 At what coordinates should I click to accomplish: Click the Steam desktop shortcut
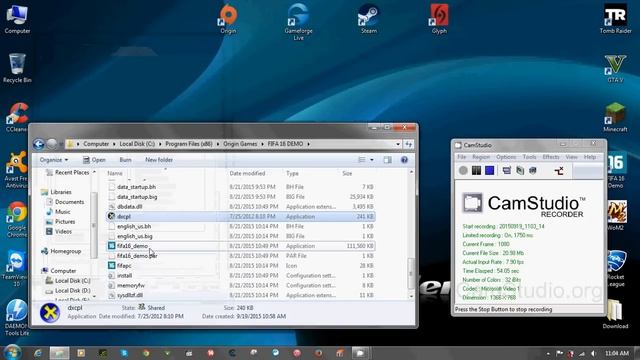click(x=369, y=19)
